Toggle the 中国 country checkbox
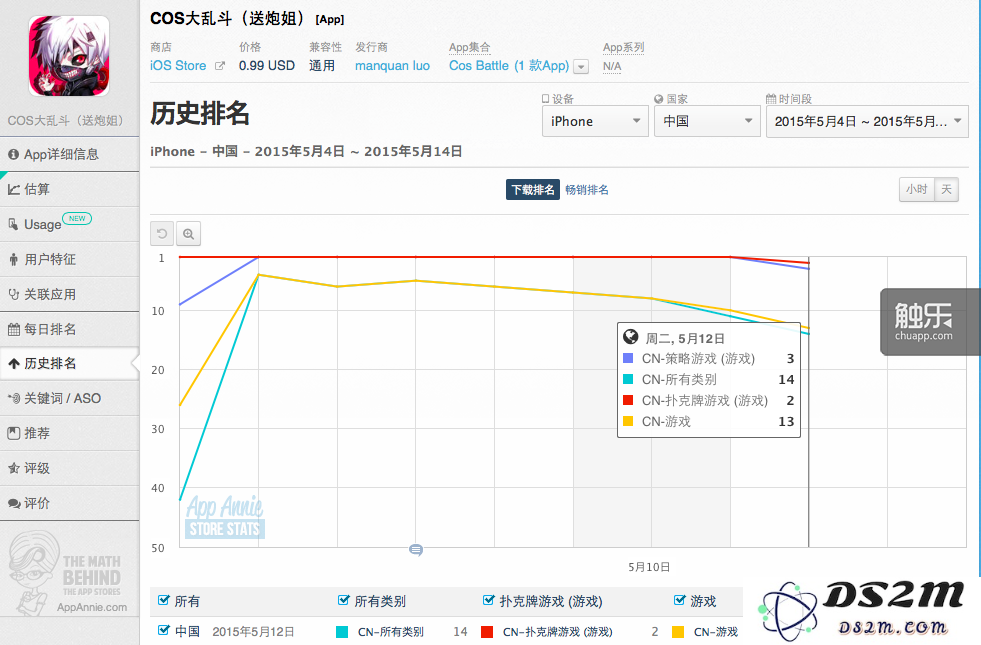 tap(164, 631)
